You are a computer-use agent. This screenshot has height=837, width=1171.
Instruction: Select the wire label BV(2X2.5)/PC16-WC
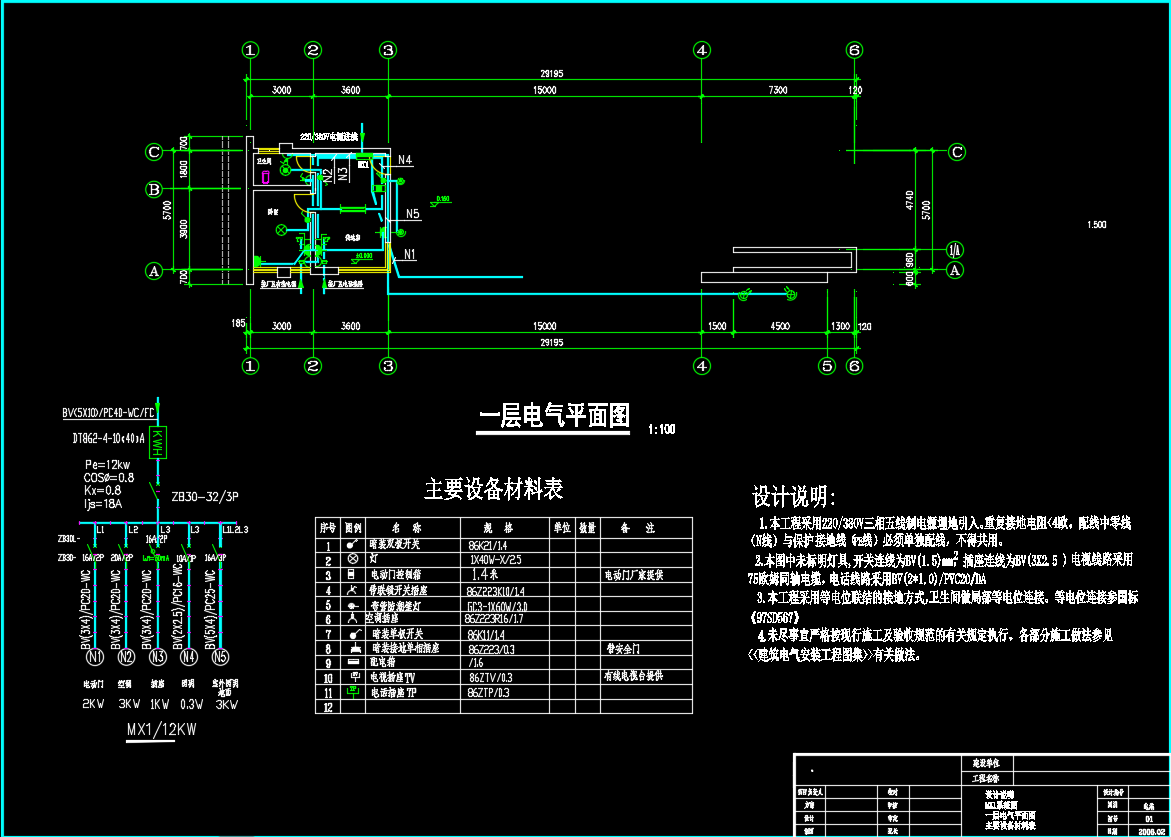coord(178,606)
